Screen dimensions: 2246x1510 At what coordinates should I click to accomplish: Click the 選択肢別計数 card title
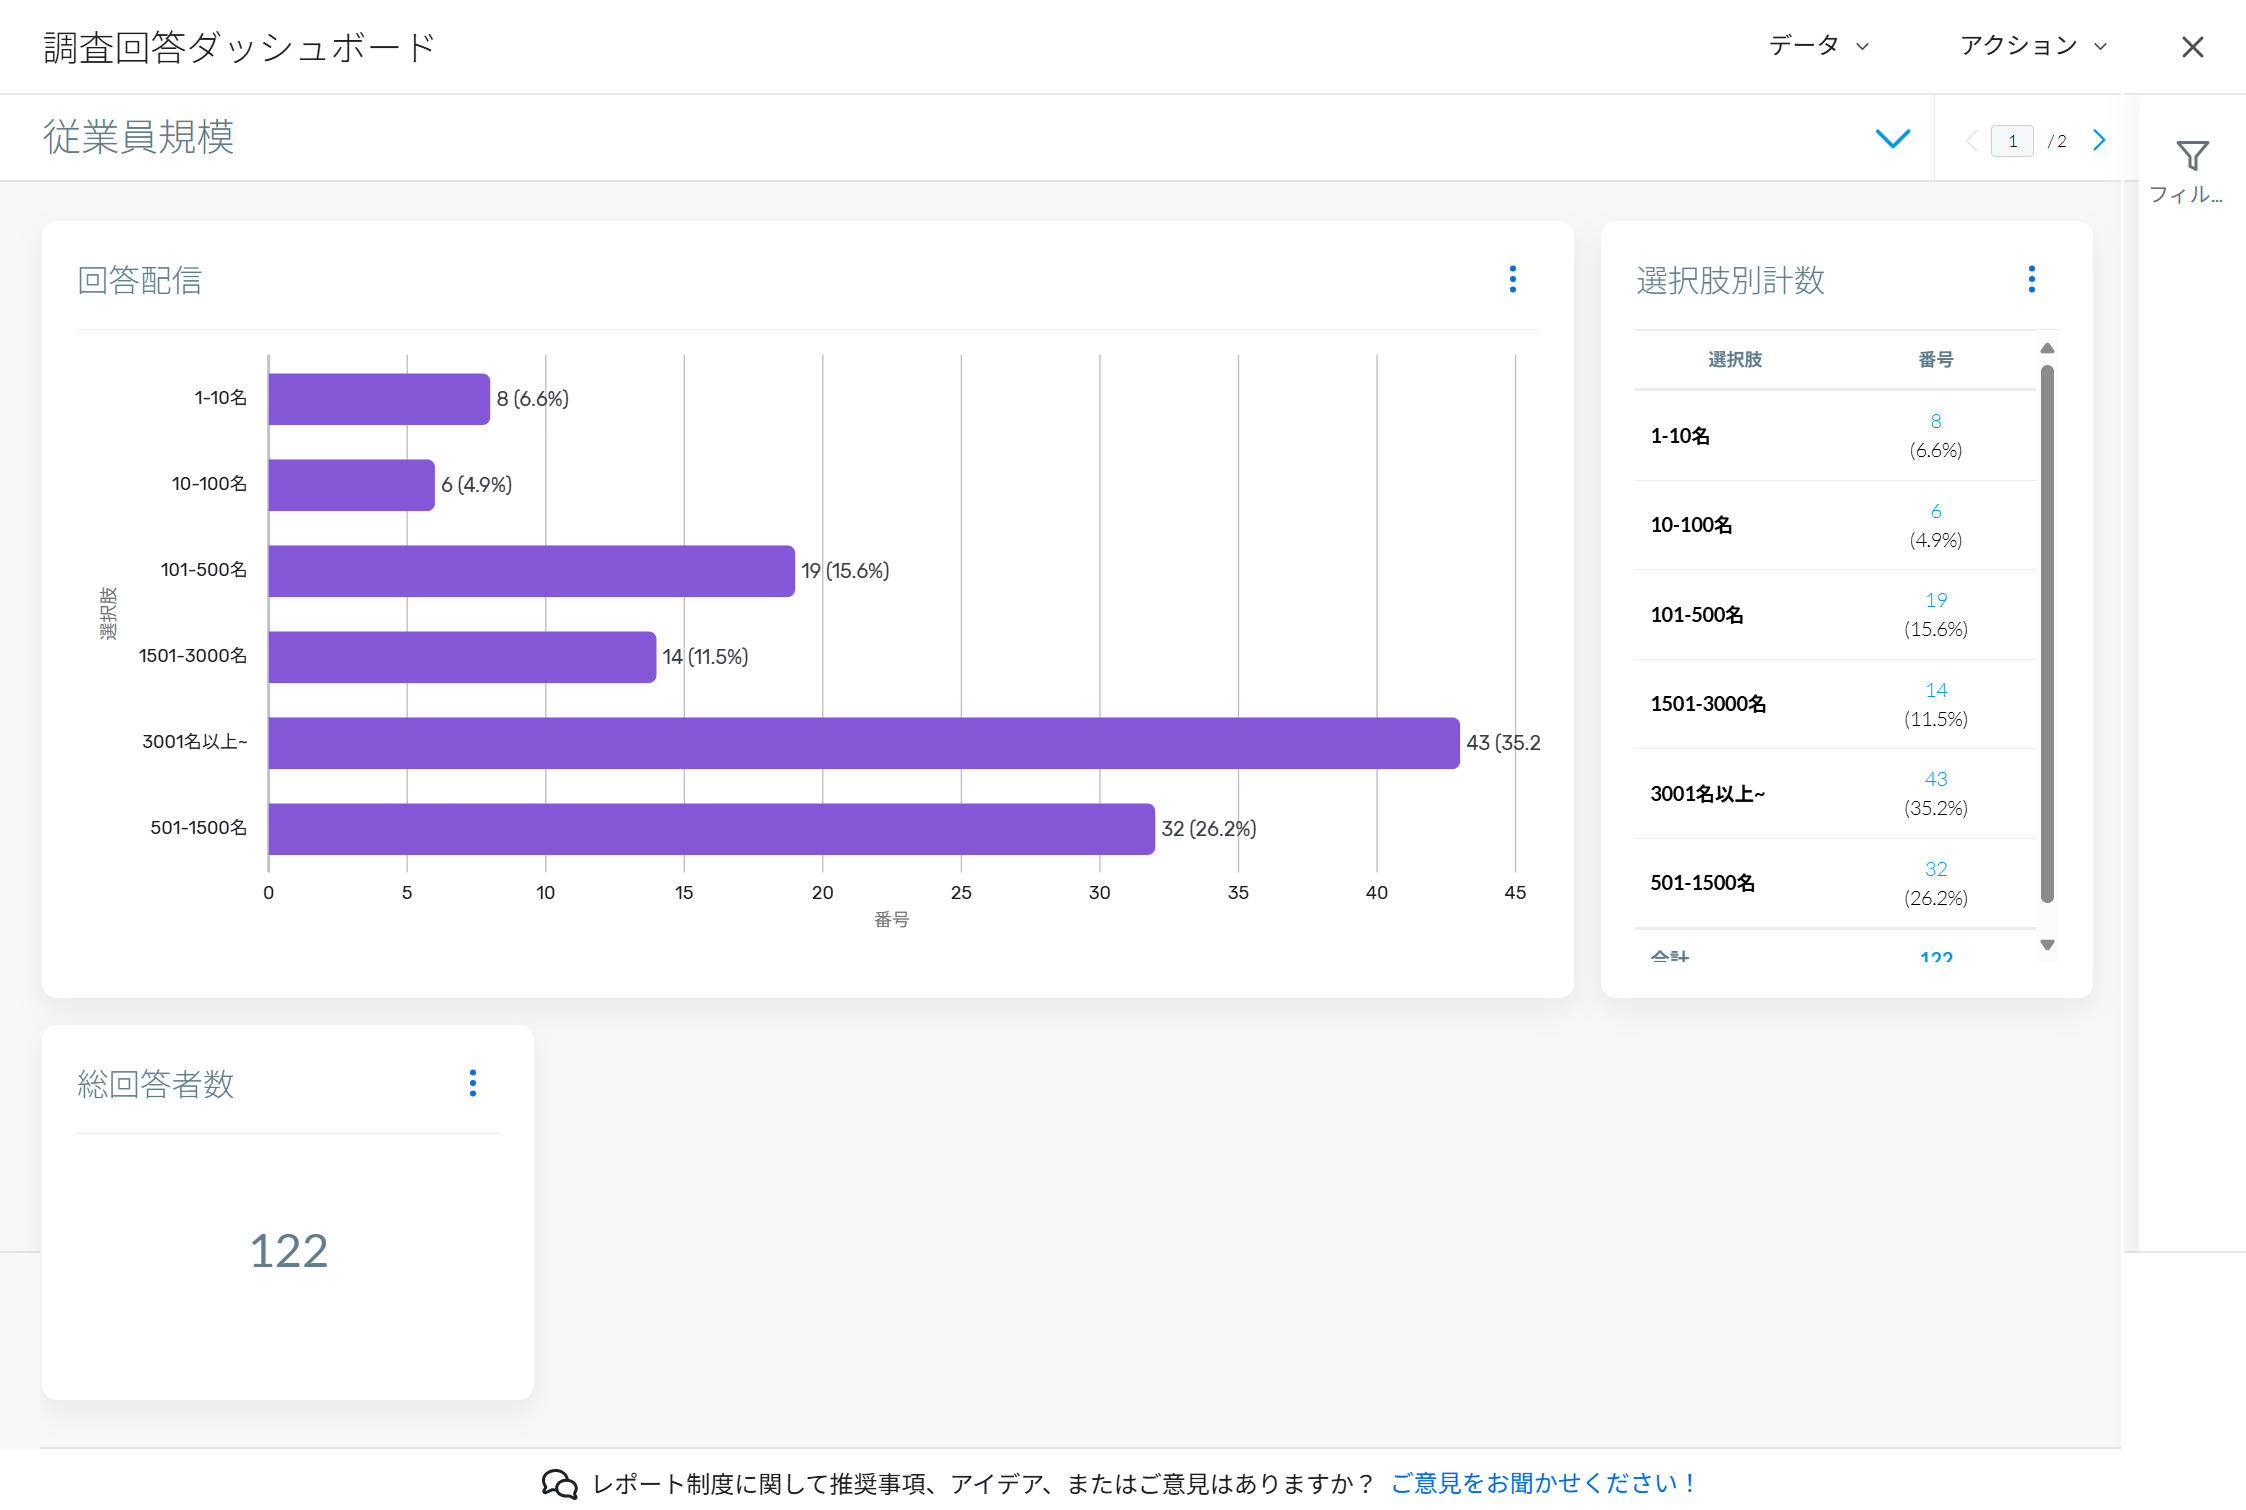pos(1730,280)
